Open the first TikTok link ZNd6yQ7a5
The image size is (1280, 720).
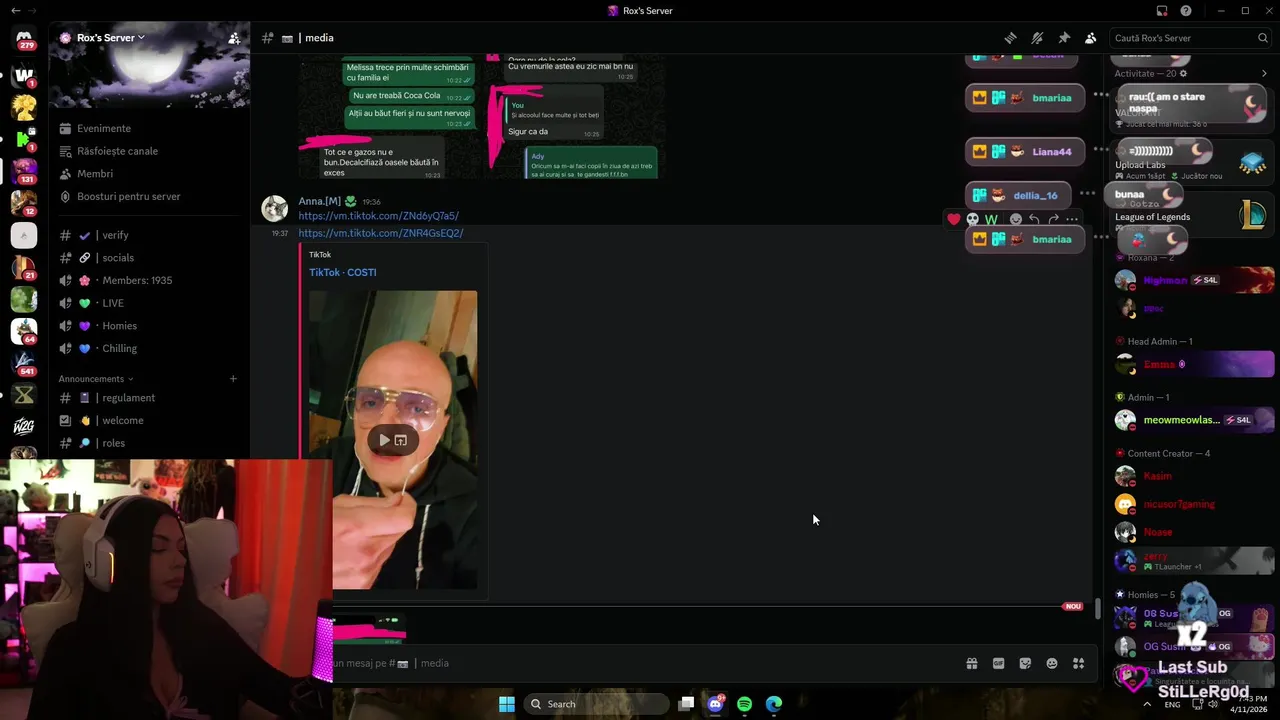tap(378, 216)
